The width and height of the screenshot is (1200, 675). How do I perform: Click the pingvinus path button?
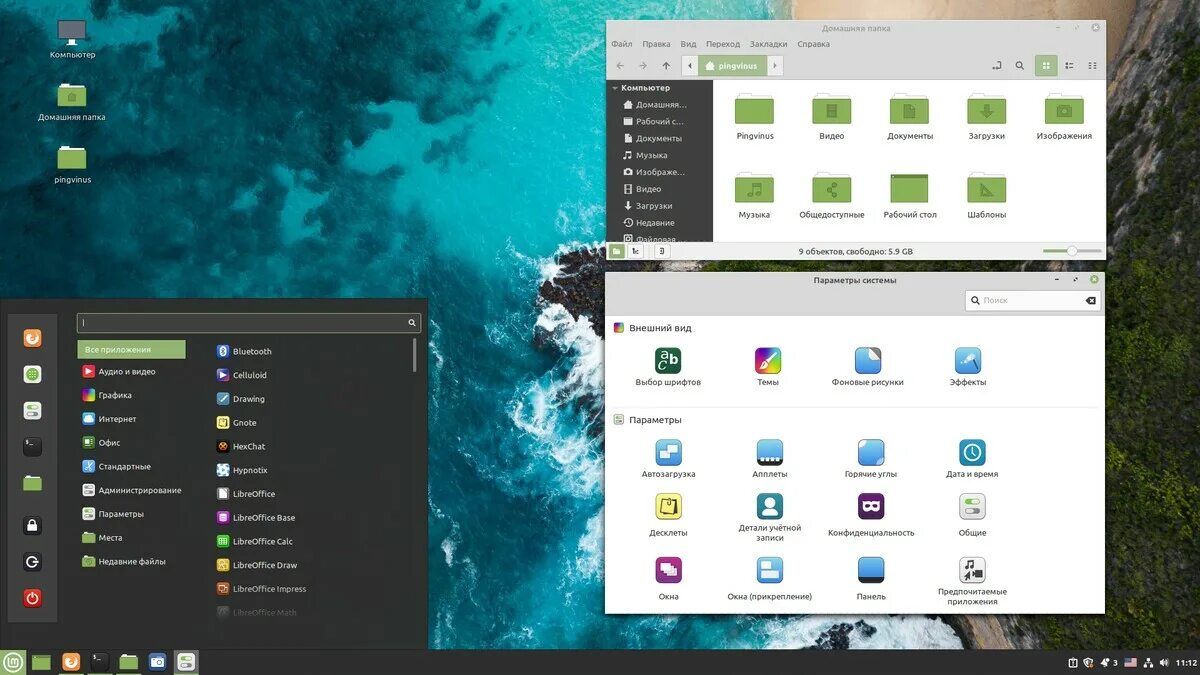tap(732, 66)
